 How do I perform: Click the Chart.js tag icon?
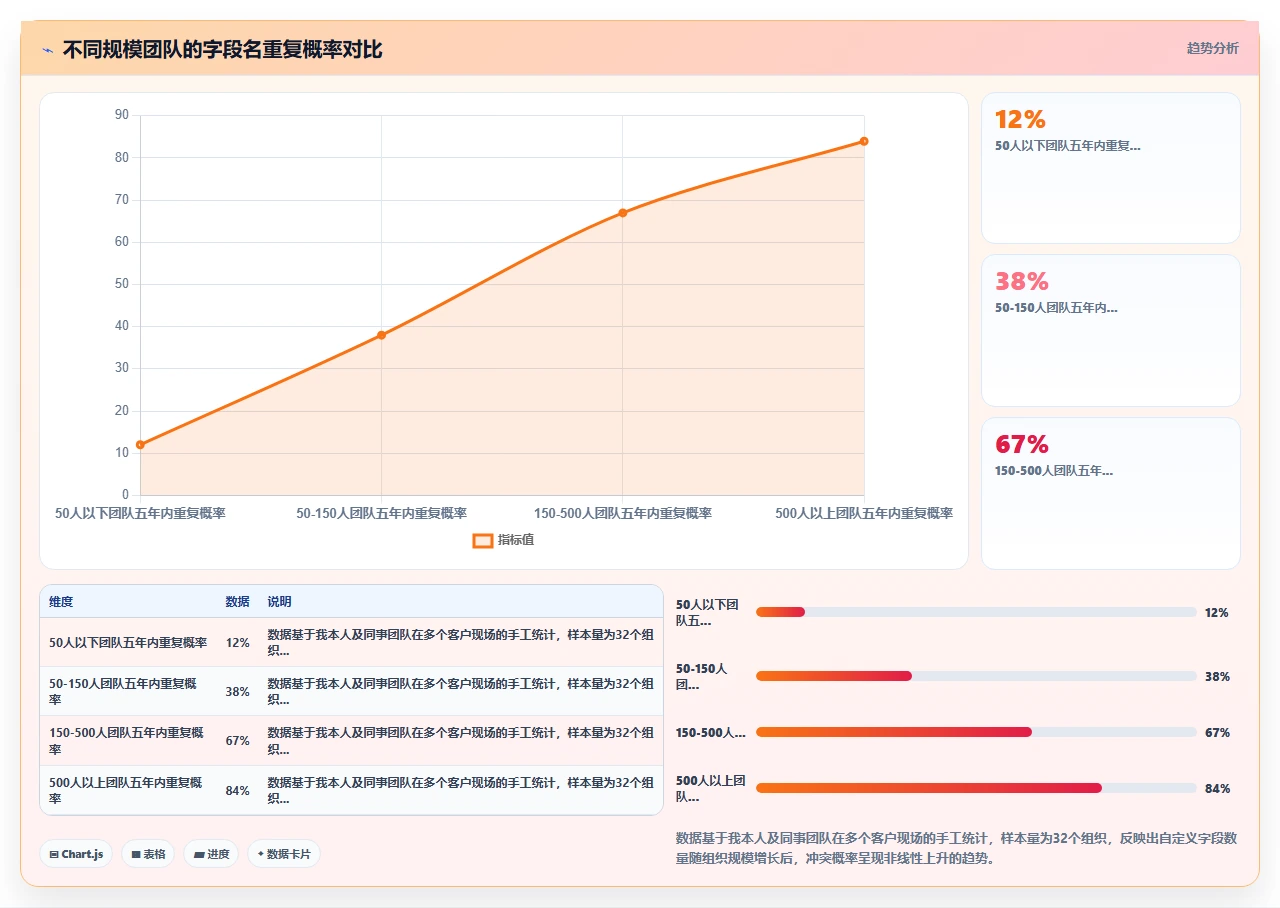tap(53, 855)
